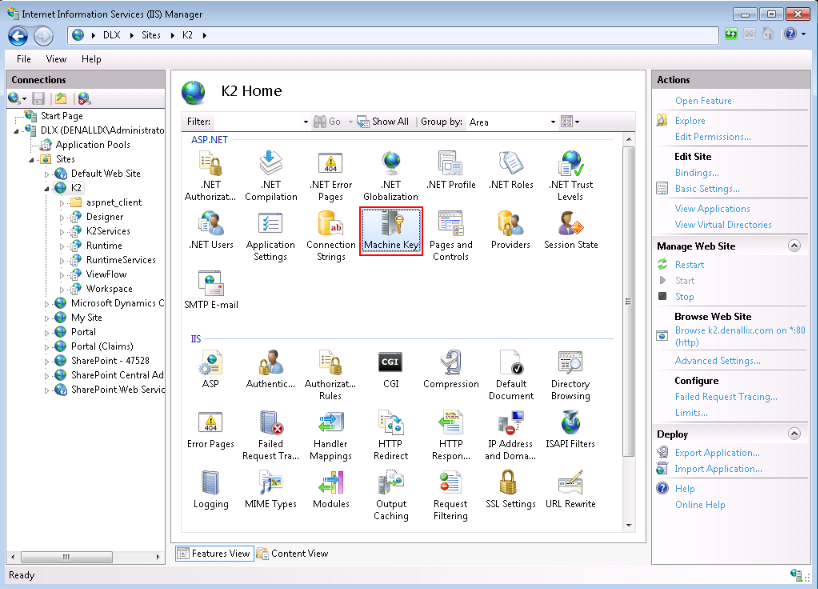Open the SSL Settings icon
The image size is (818, 589).
click(510, 490)
